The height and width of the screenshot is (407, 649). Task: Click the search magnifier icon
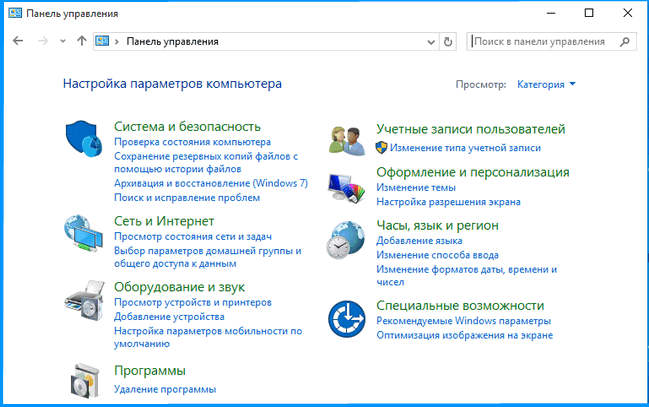pos(625,41)
